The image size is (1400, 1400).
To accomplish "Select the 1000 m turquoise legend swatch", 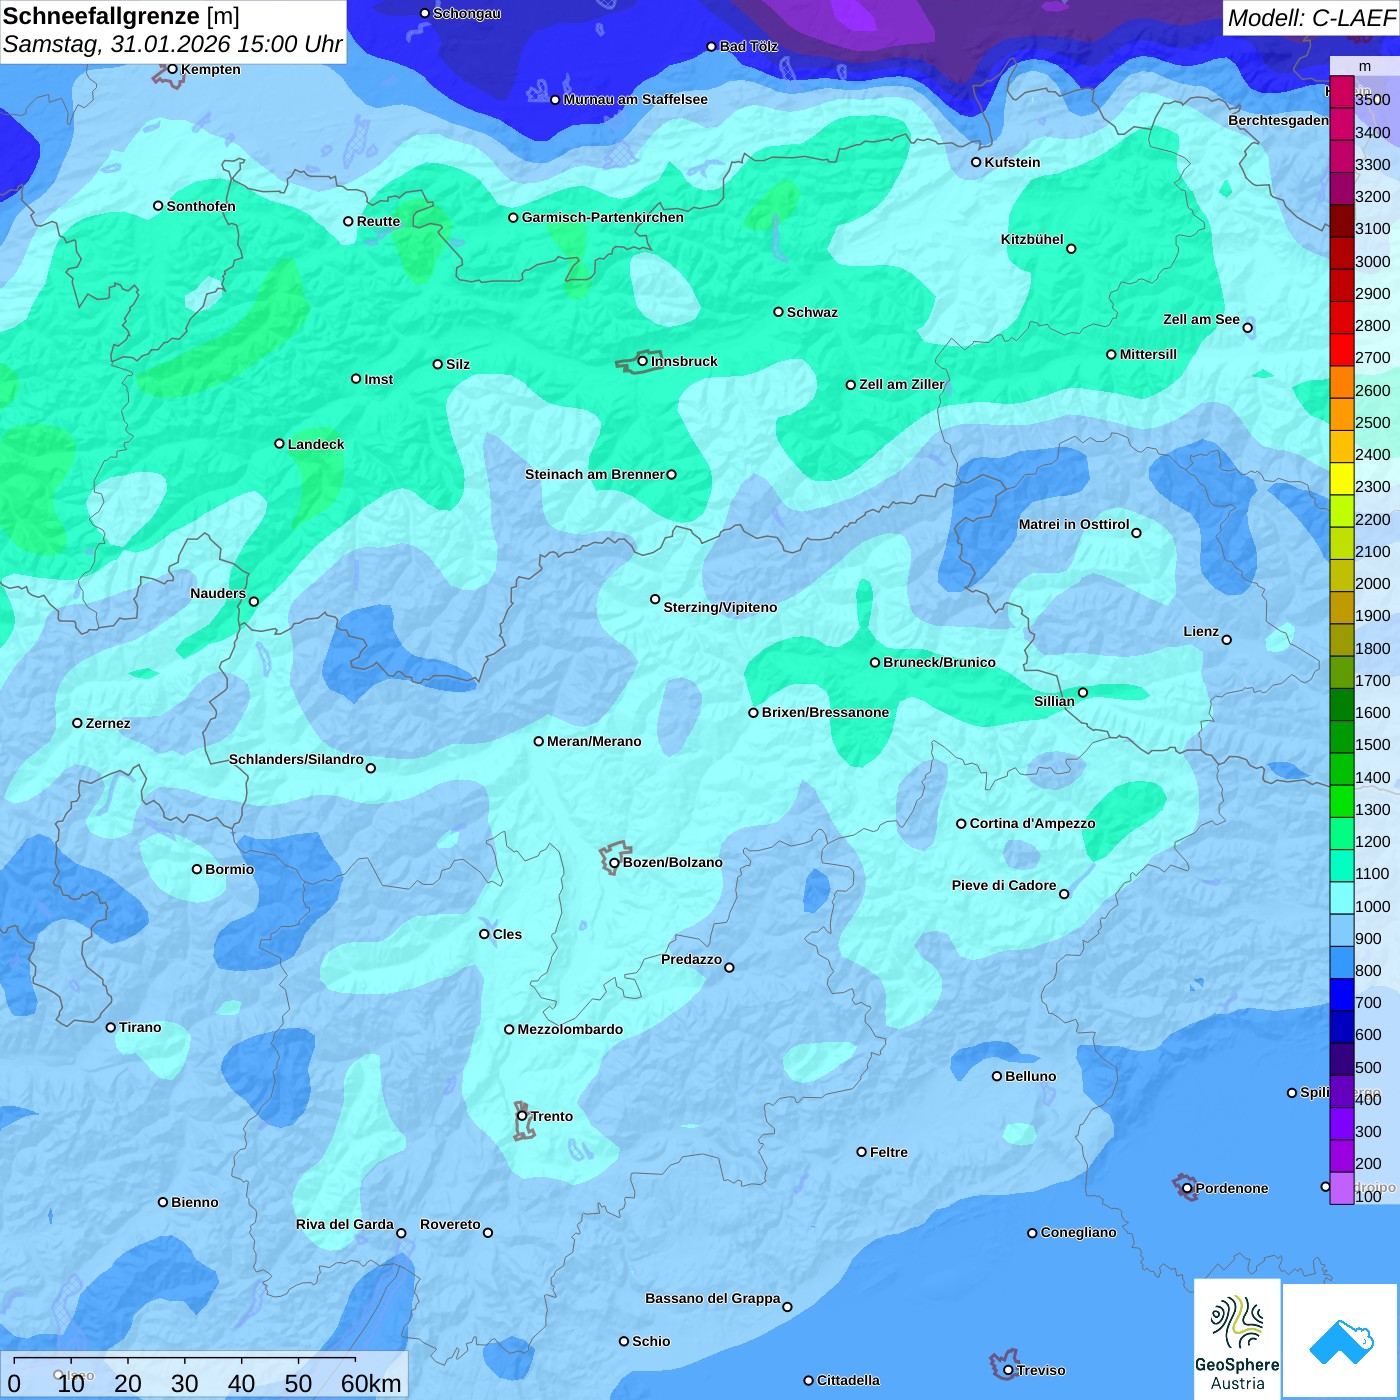I will pos(1341,898).
